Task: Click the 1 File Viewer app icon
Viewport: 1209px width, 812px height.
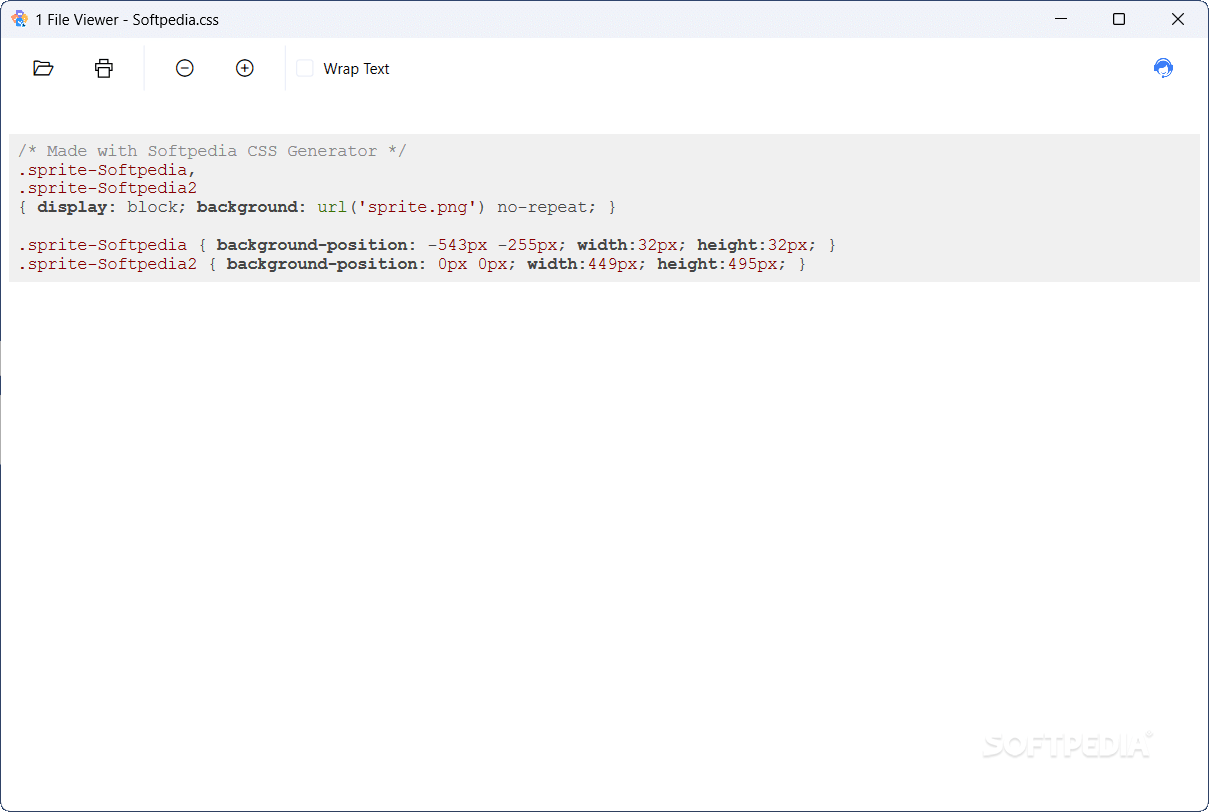Action: coord(19,19)
